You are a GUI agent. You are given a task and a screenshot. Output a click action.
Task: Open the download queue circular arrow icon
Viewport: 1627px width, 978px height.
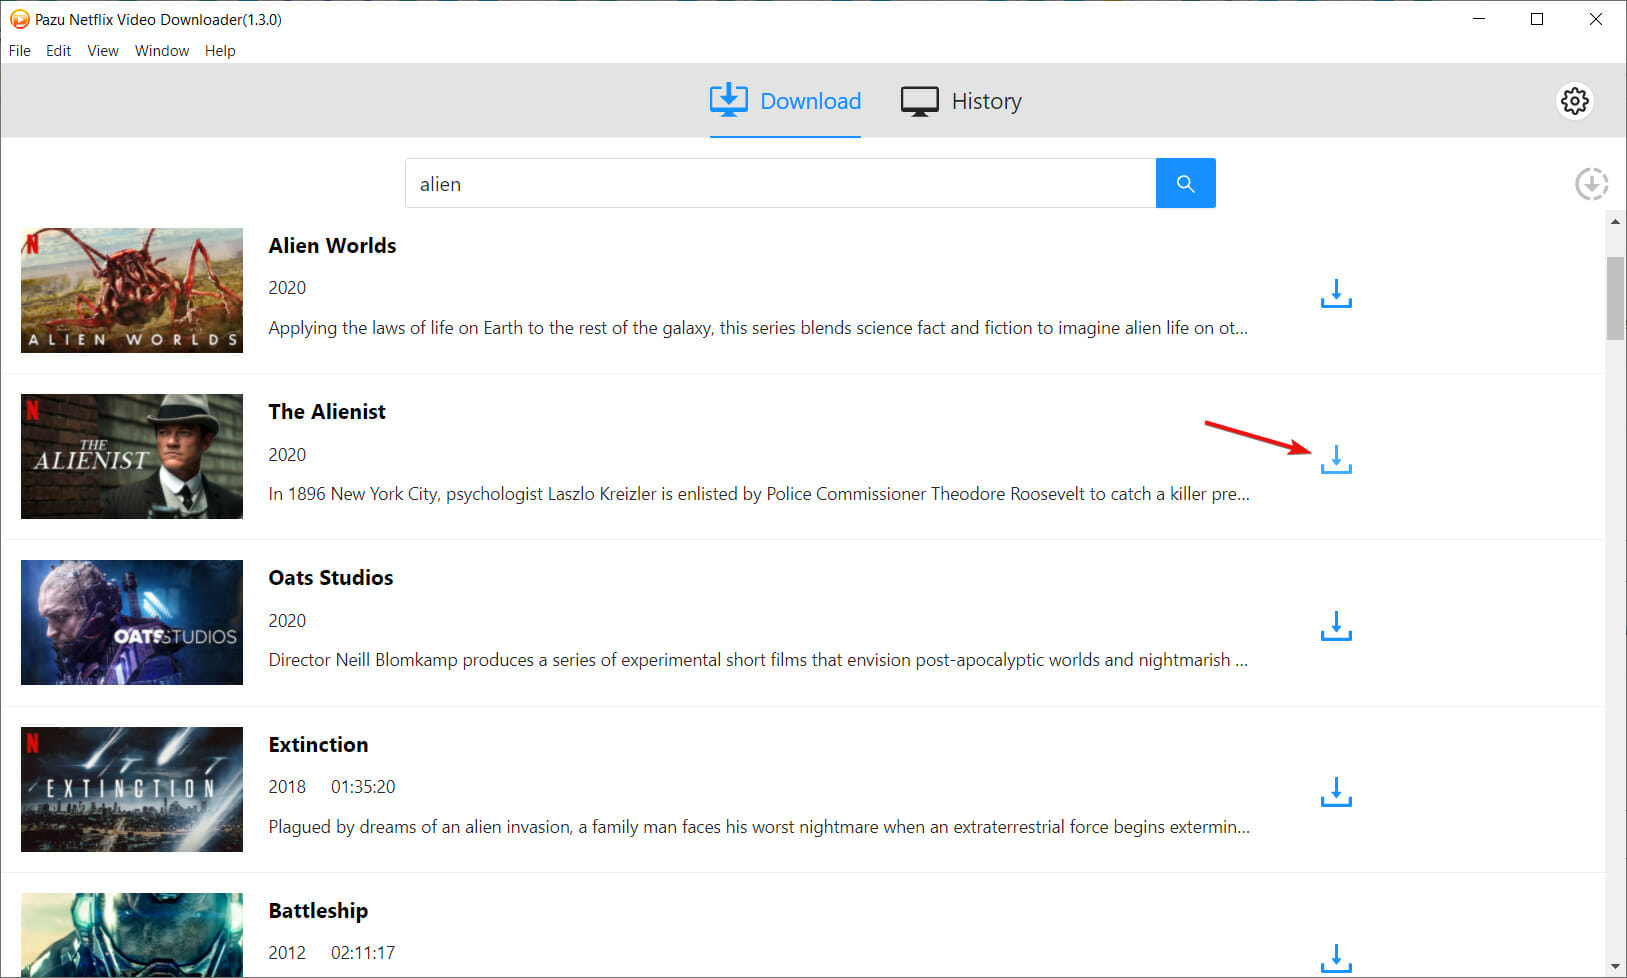pyautogui.click(x=1591, y=184)
